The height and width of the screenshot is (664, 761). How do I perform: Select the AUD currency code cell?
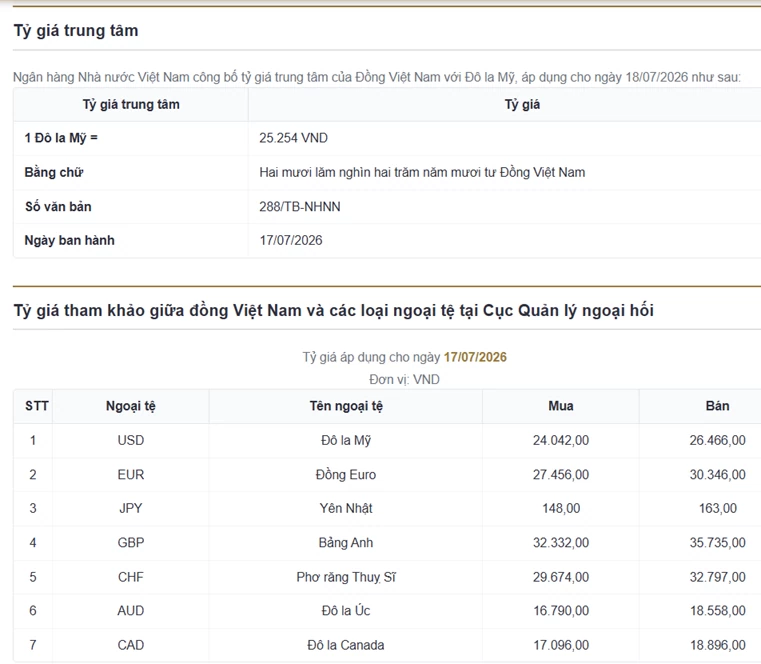(131, 611)
